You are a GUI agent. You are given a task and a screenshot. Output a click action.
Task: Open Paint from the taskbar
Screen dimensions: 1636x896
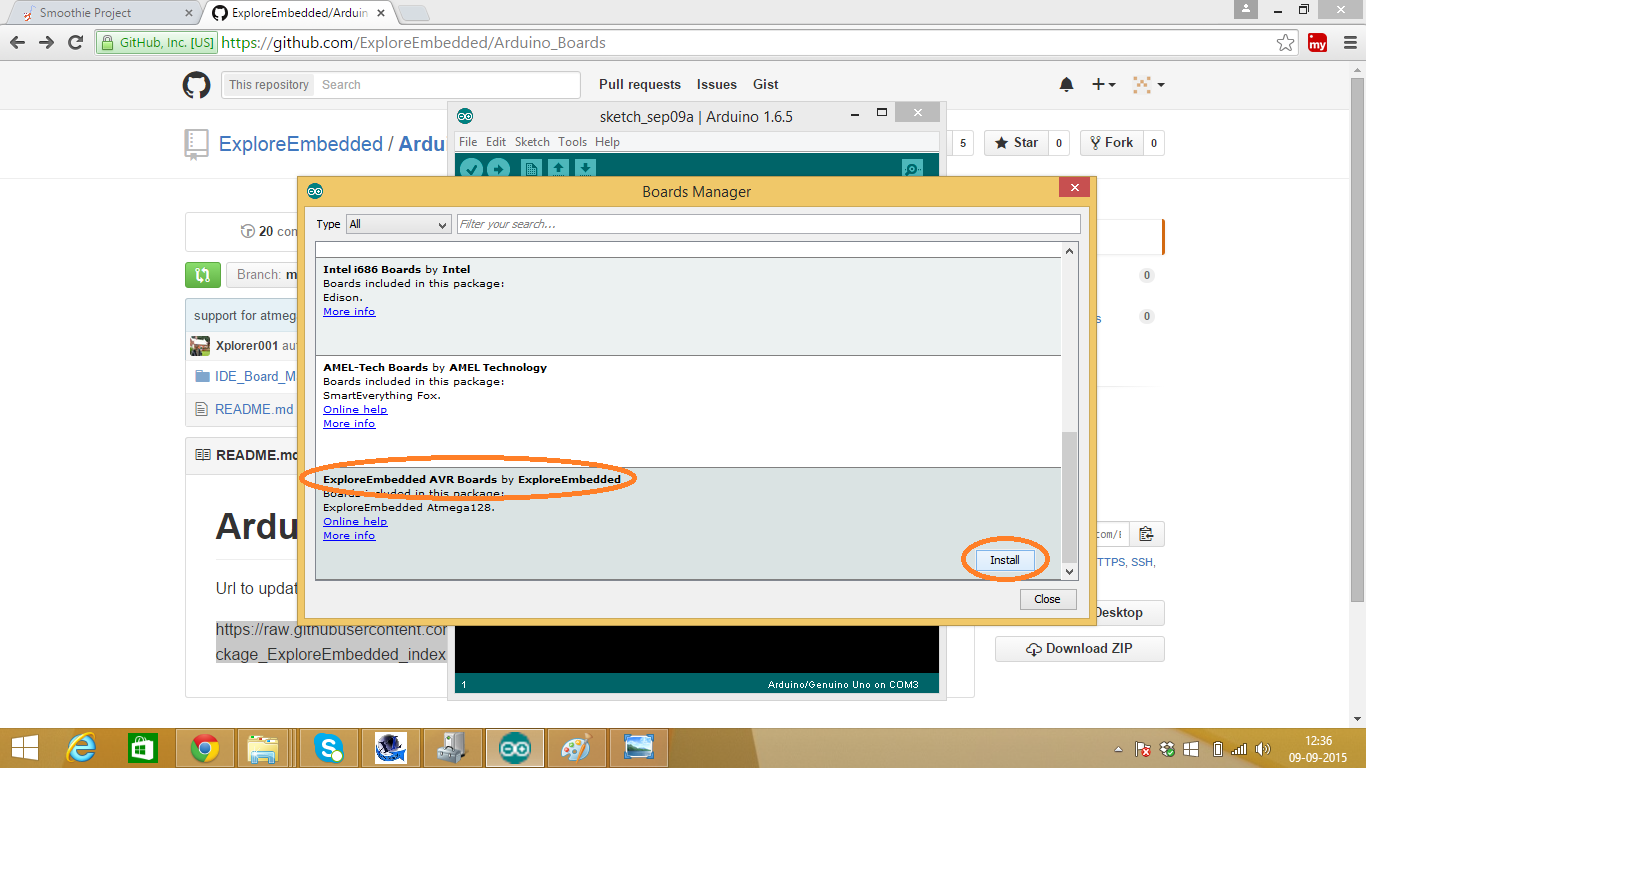point(576,748)
